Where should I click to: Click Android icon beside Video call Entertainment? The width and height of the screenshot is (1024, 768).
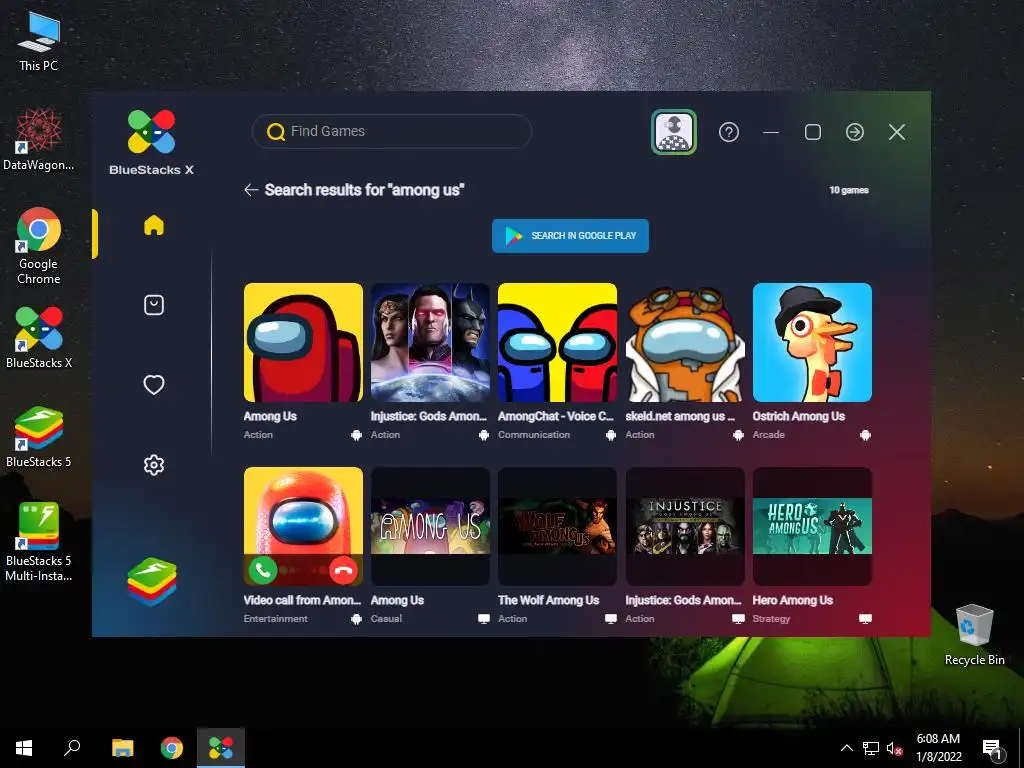[356, 619]
